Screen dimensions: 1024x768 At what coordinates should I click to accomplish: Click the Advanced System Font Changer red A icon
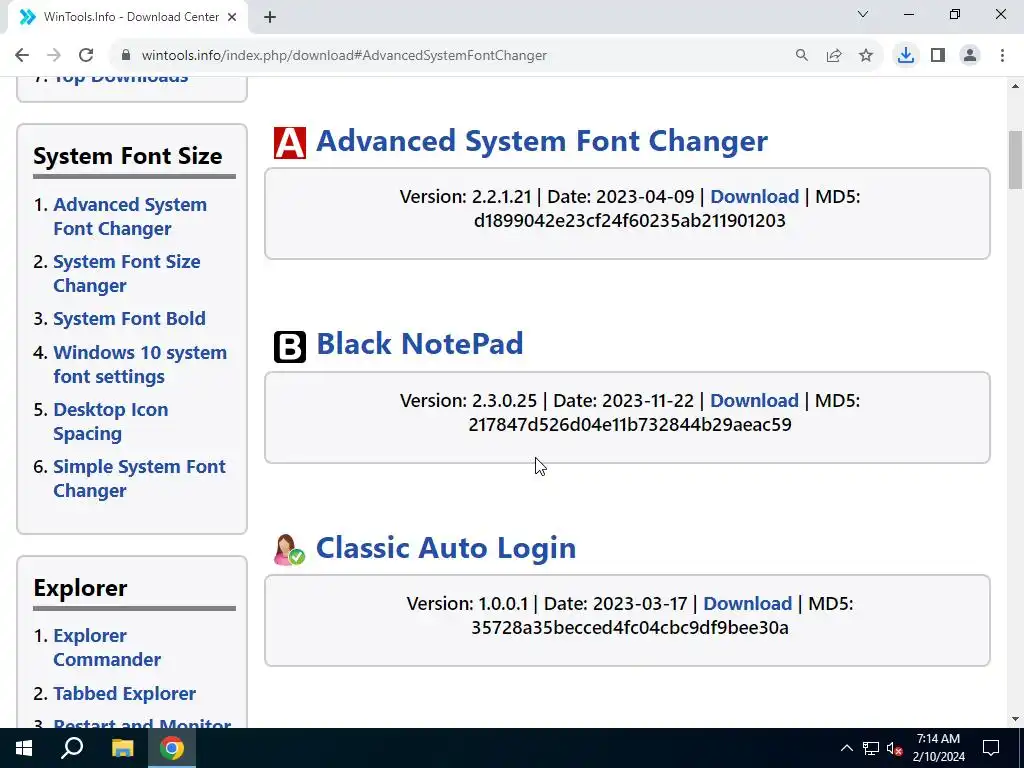(x=289, y=143)
